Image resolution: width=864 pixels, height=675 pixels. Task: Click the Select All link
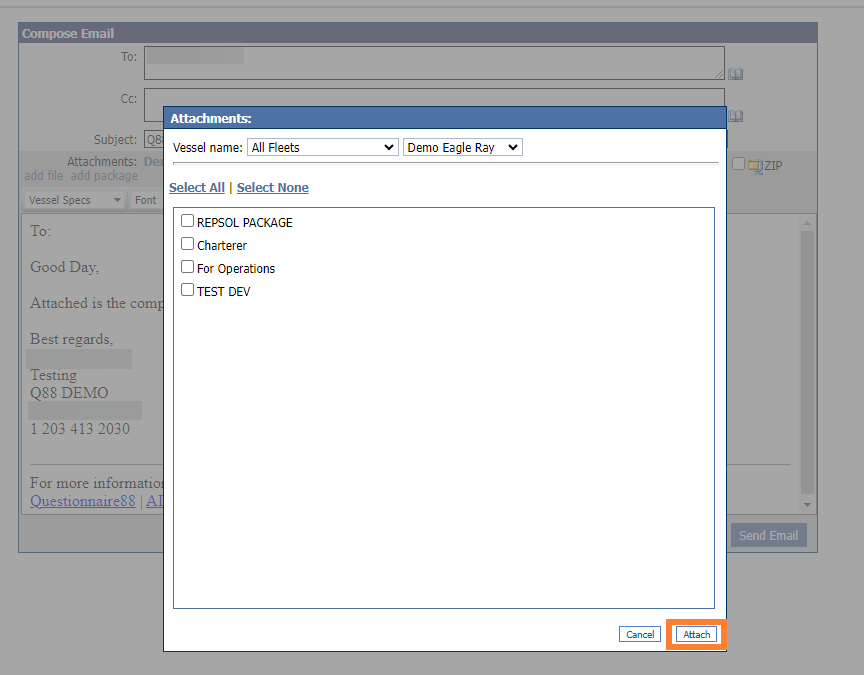(196, 188)
